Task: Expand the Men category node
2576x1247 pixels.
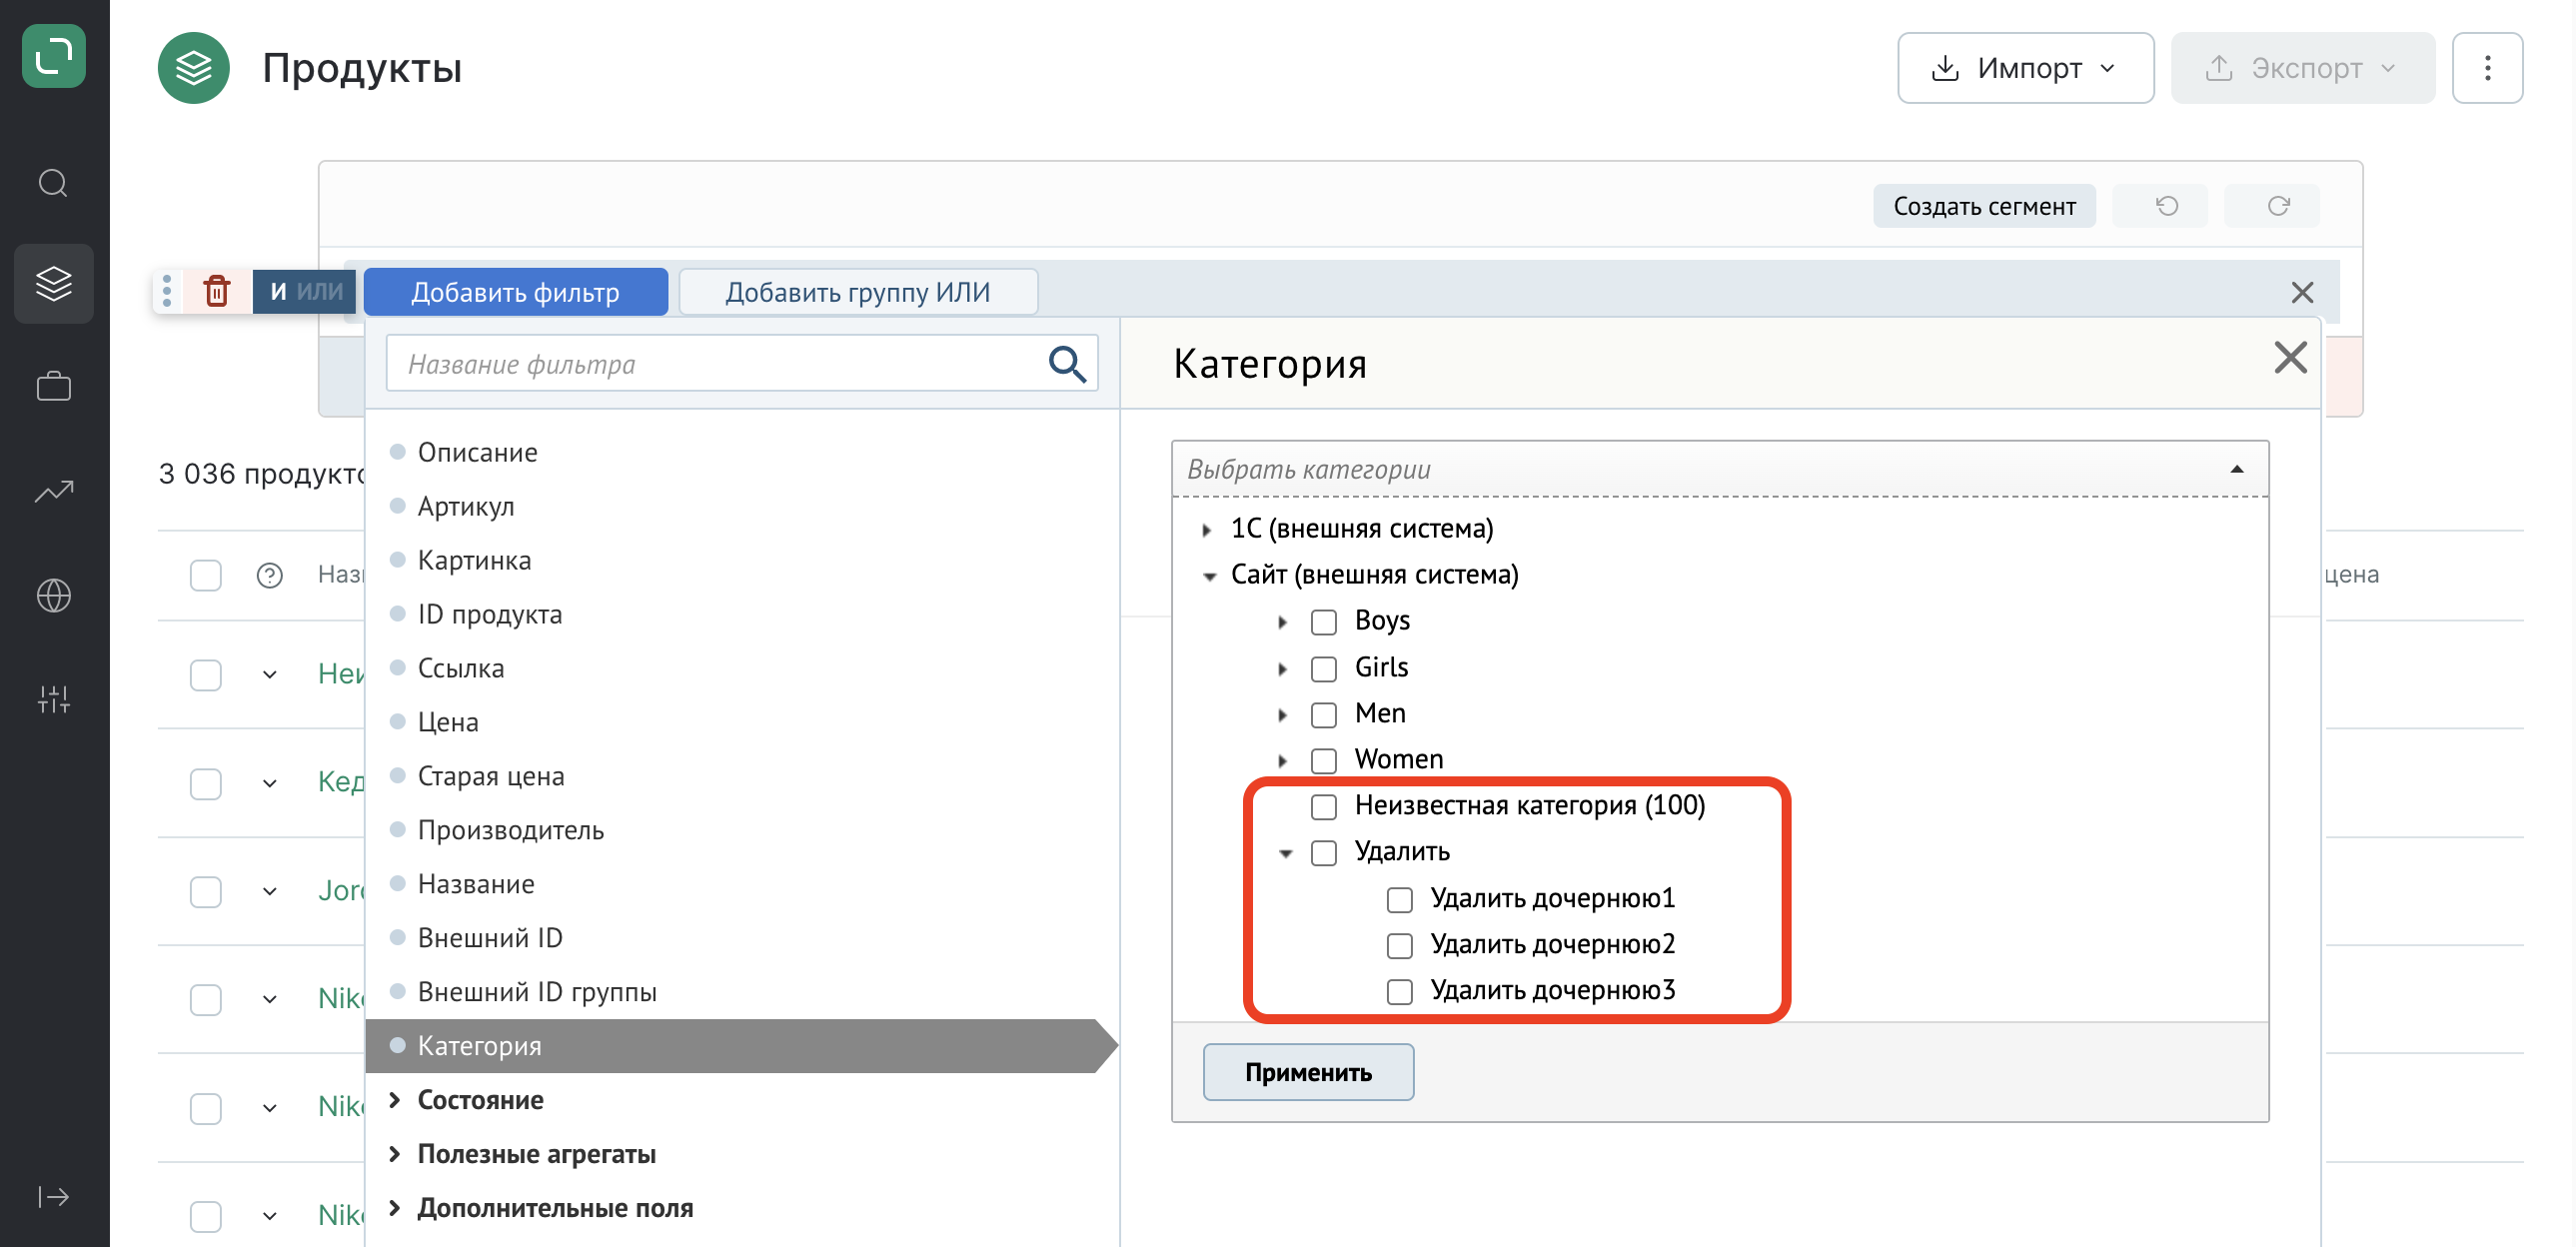Action: pyautogui.click(x=1283, y=715)
